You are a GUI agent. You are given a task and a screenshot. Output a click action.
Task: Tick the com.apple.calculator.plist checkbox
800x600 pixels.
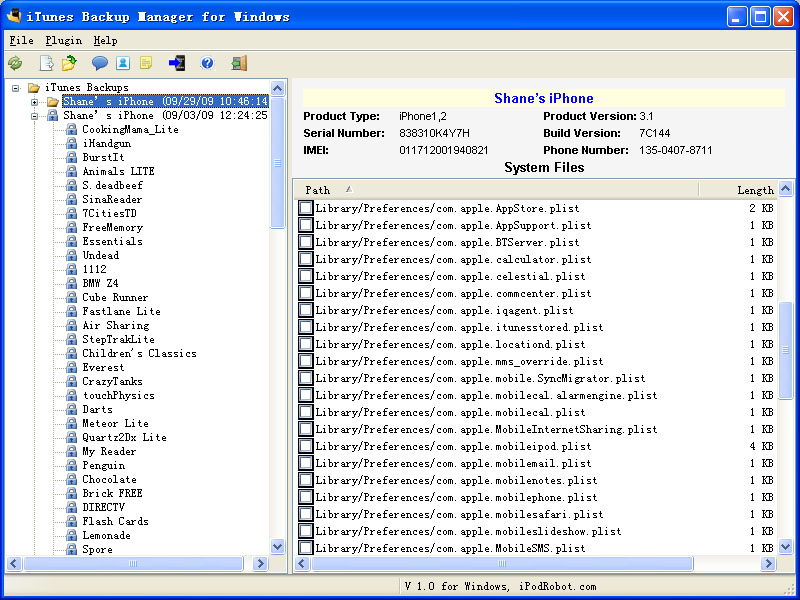[x=306, y=259]
